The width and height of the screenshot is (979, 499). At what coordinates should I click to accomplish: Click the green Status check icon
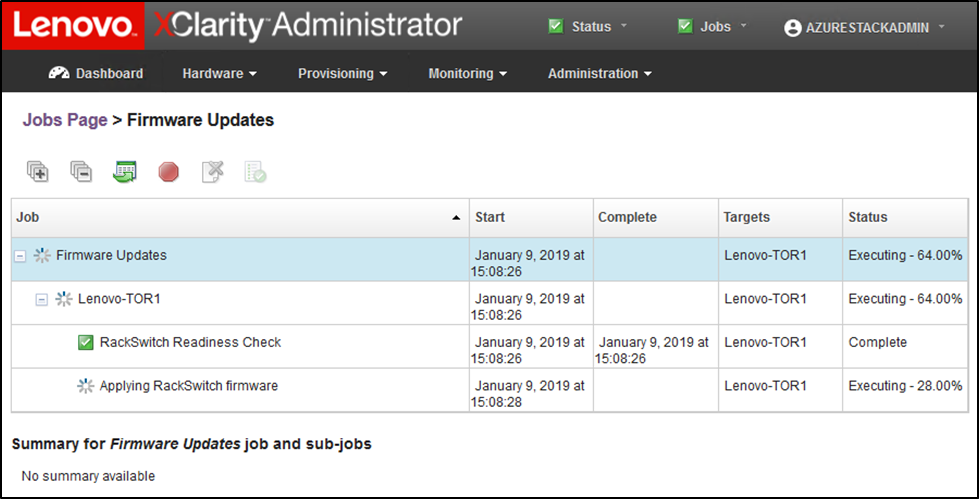pyautogui.click(x=556, y=26)
